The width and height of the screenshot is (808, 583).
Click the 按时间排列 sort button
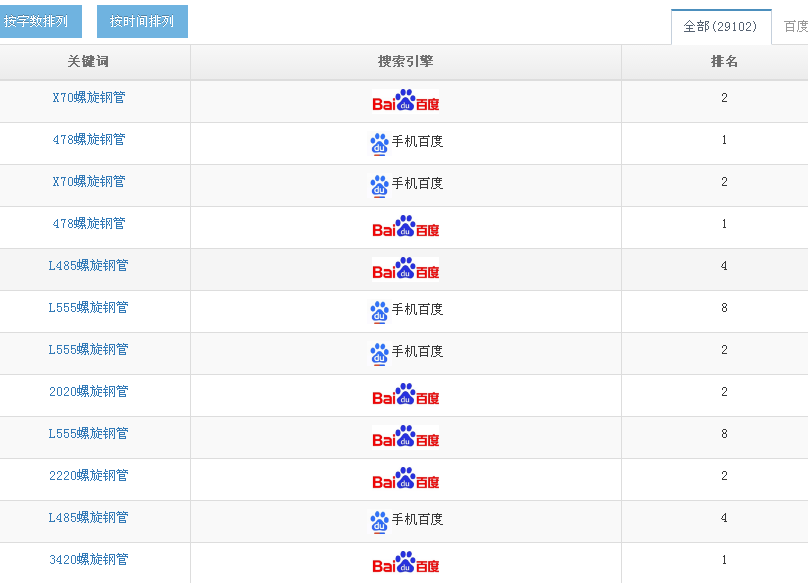click(142, 22)
